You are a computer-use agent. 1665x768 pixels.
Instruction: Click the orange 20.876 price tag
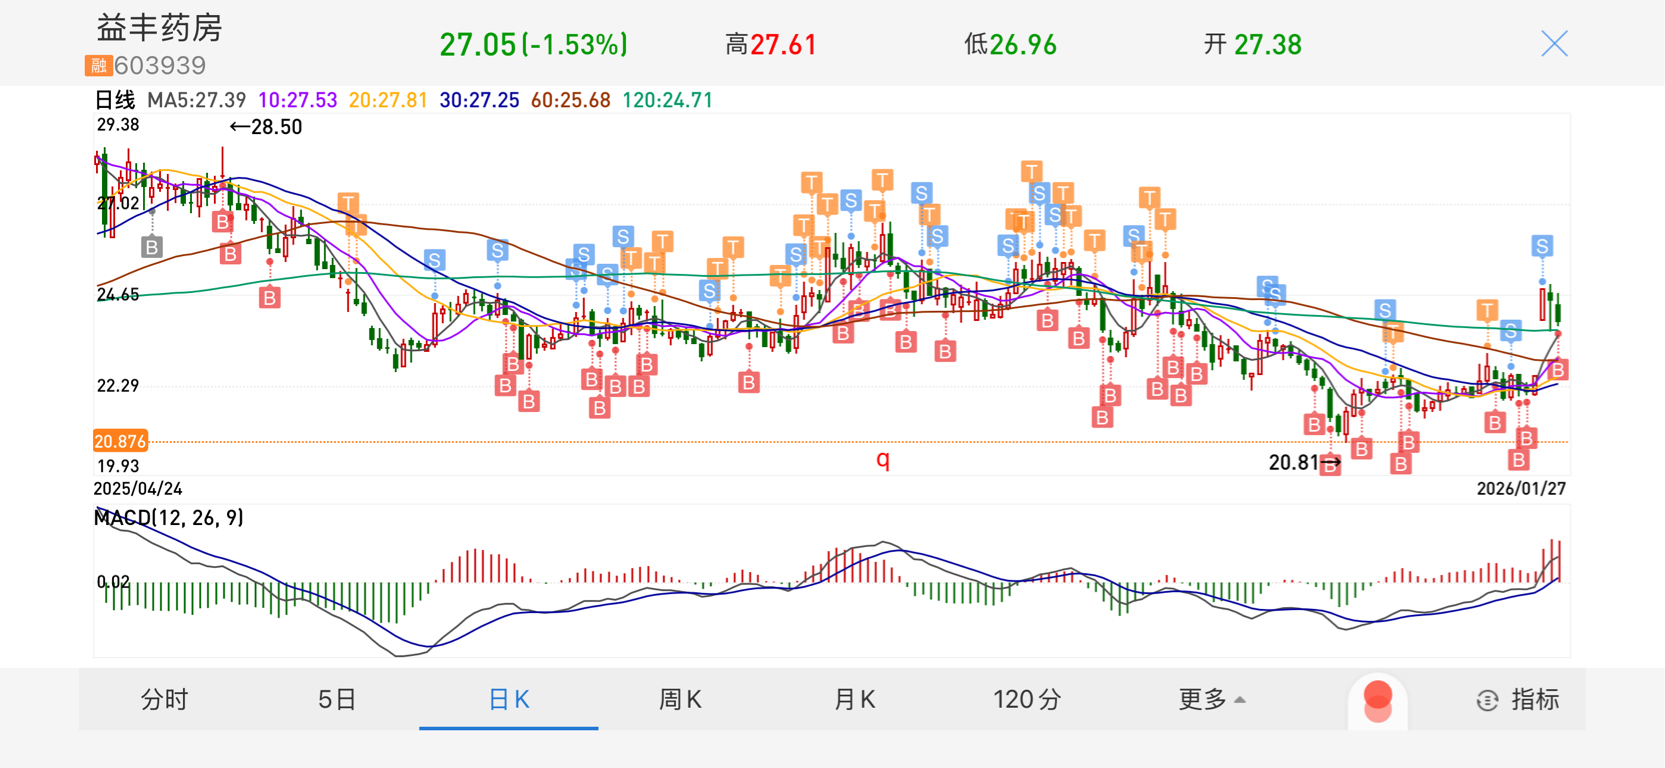point(120,441)
